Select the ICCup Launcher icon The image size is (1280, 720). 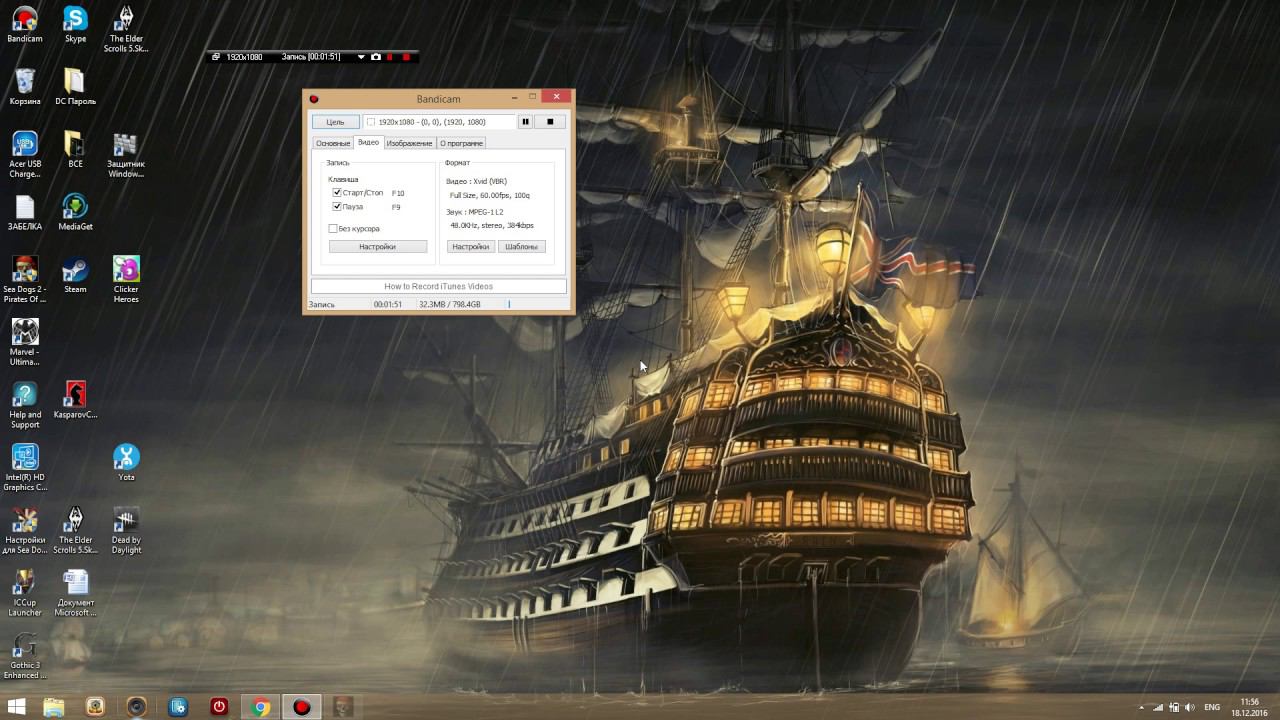coord(25,594)
